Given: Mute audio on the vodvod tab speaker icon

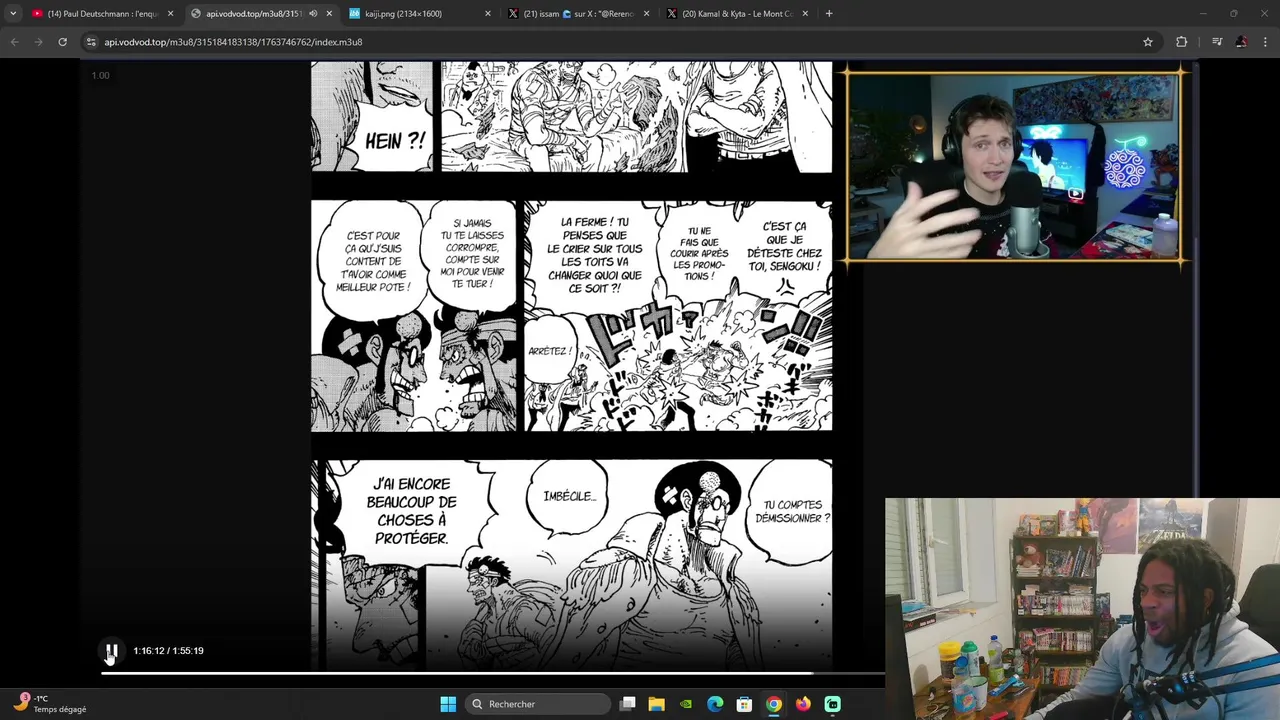Looking at the screenshot, I should click(313, 14).
